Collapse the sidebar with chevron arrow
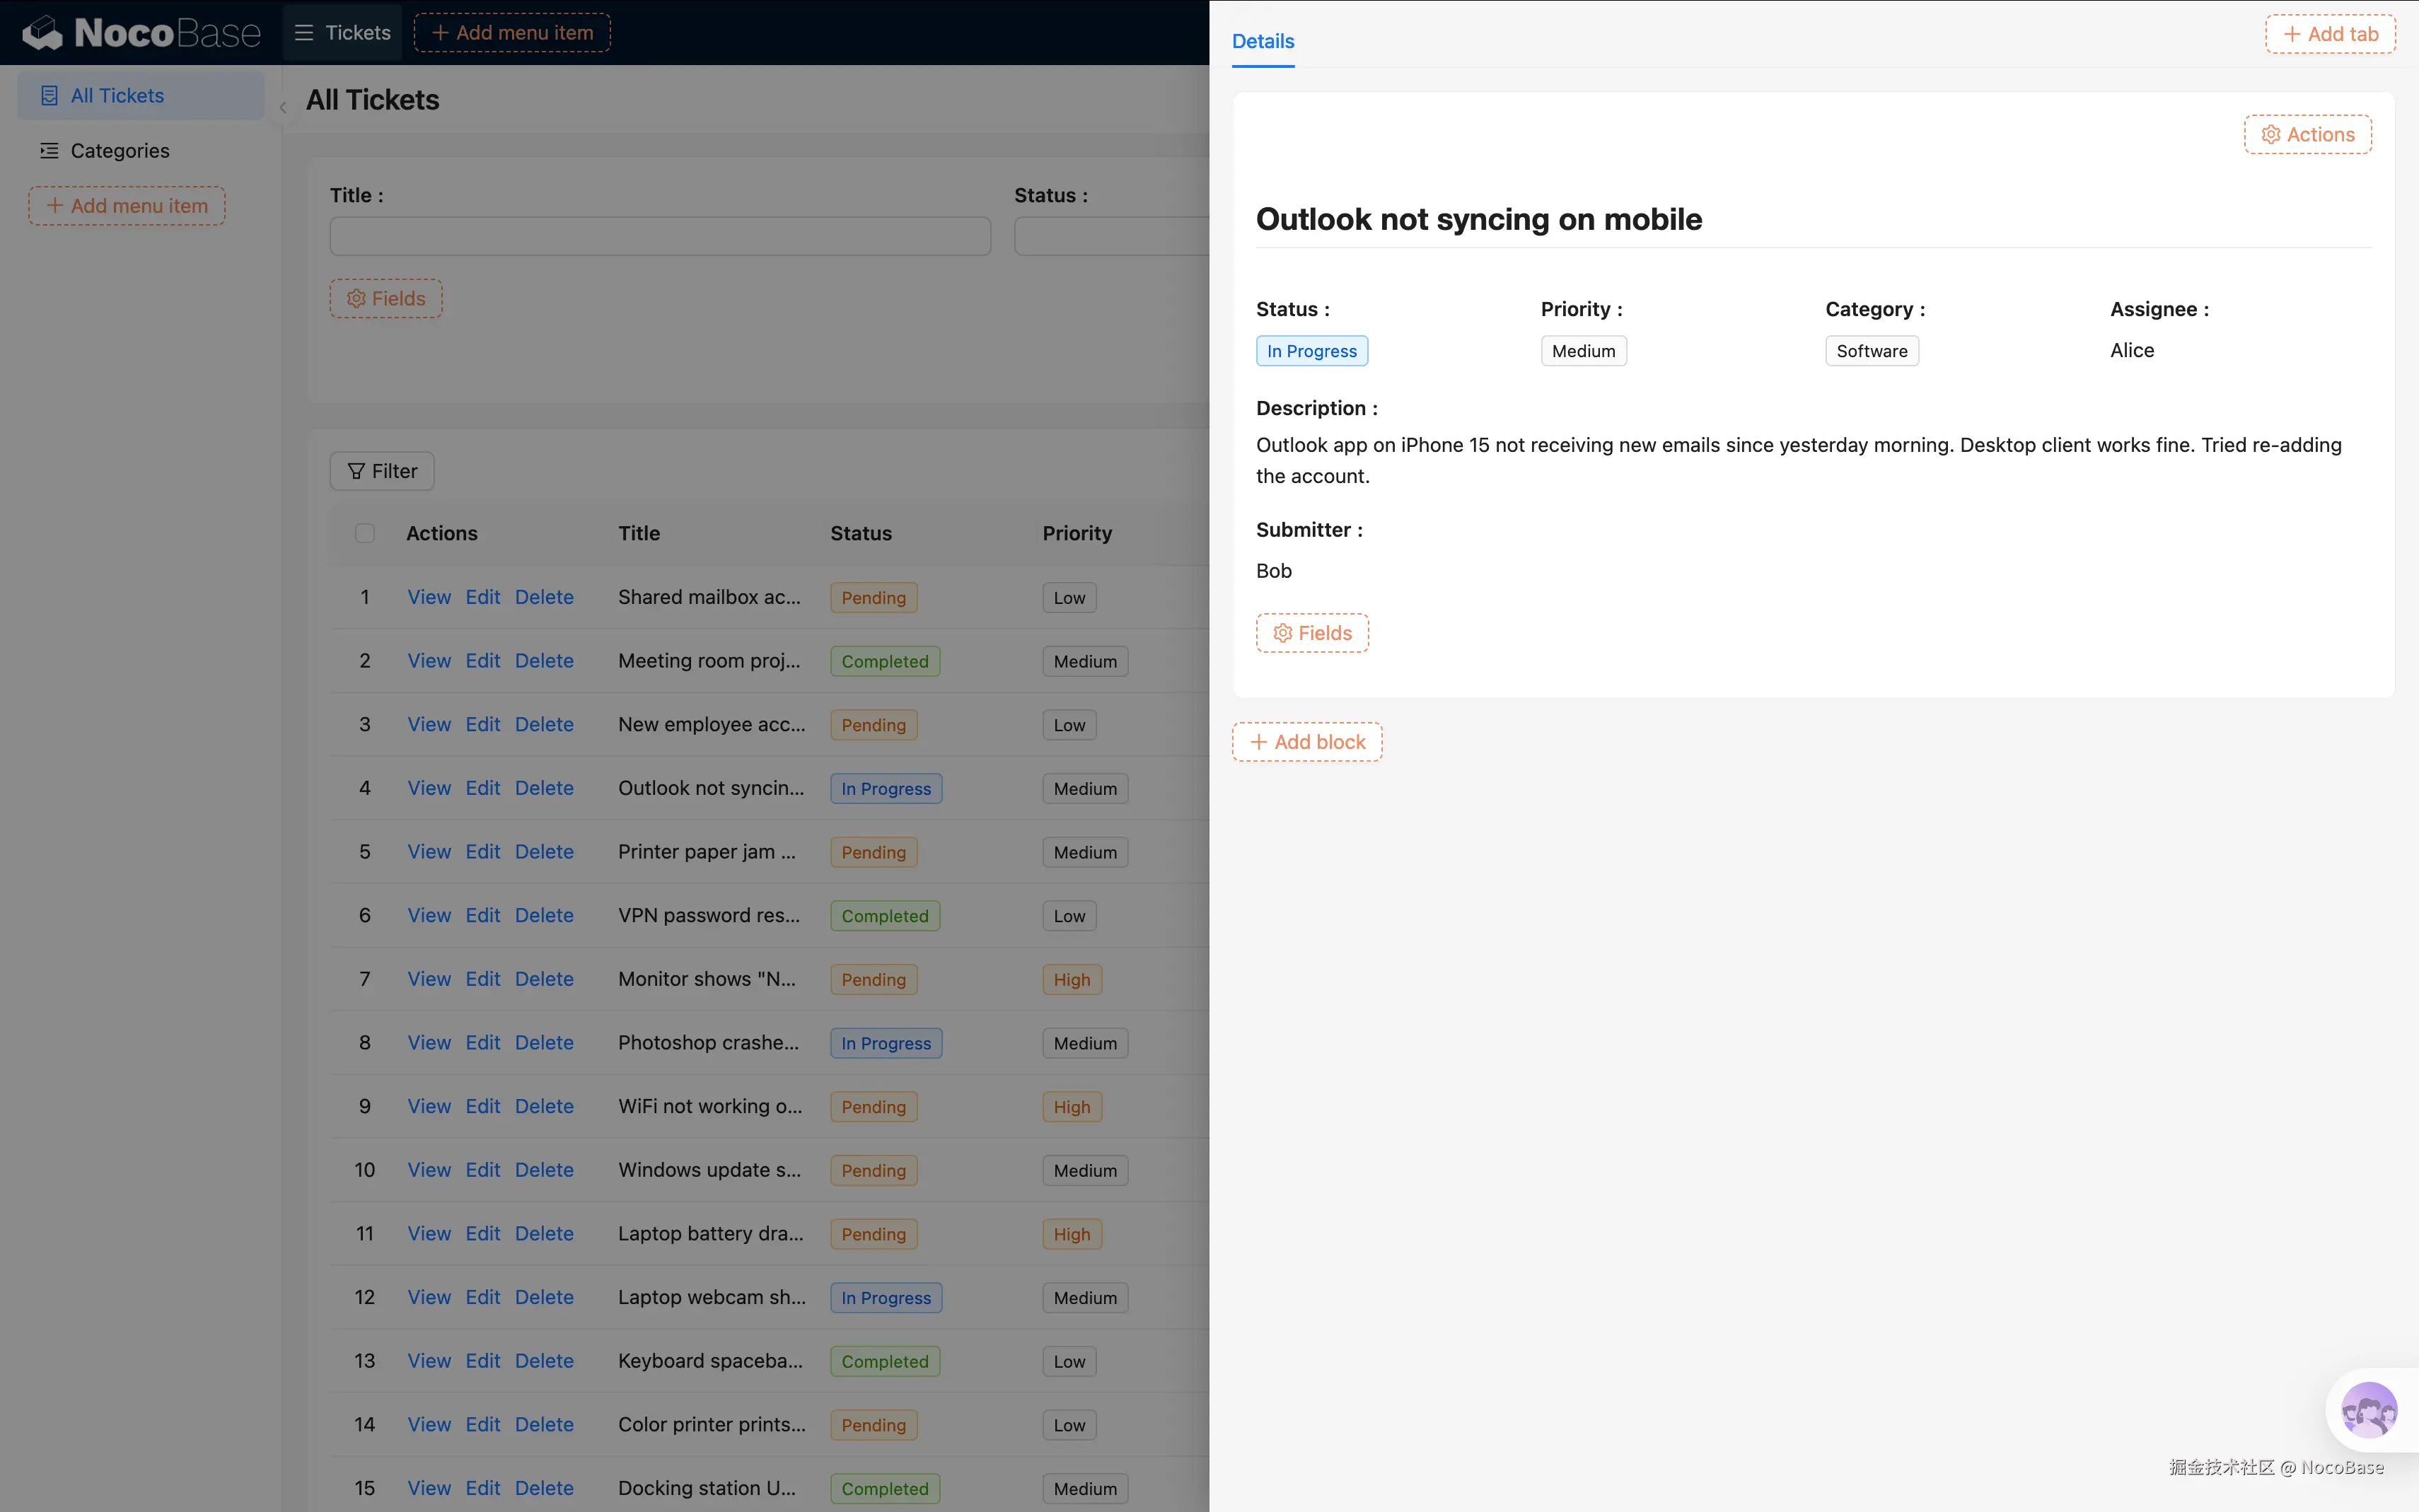Image resolution: width=2419 pixels, height=1512 pixels. [x=283, y=107]
